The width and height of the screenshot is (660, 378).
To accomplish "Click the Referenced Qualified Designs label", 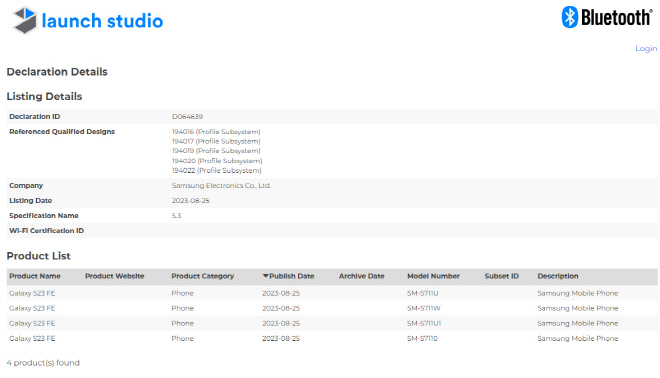I will (62, 132).
